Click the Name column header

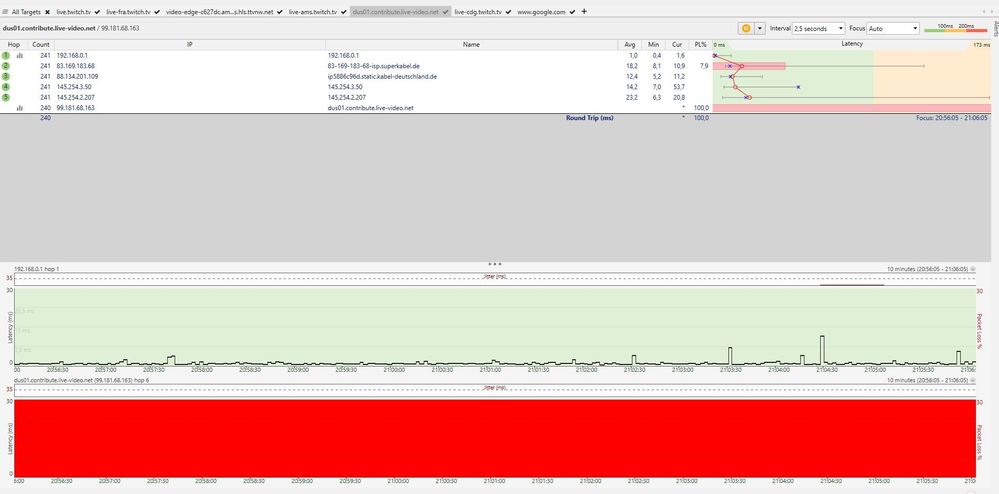(x=471, y=45)
